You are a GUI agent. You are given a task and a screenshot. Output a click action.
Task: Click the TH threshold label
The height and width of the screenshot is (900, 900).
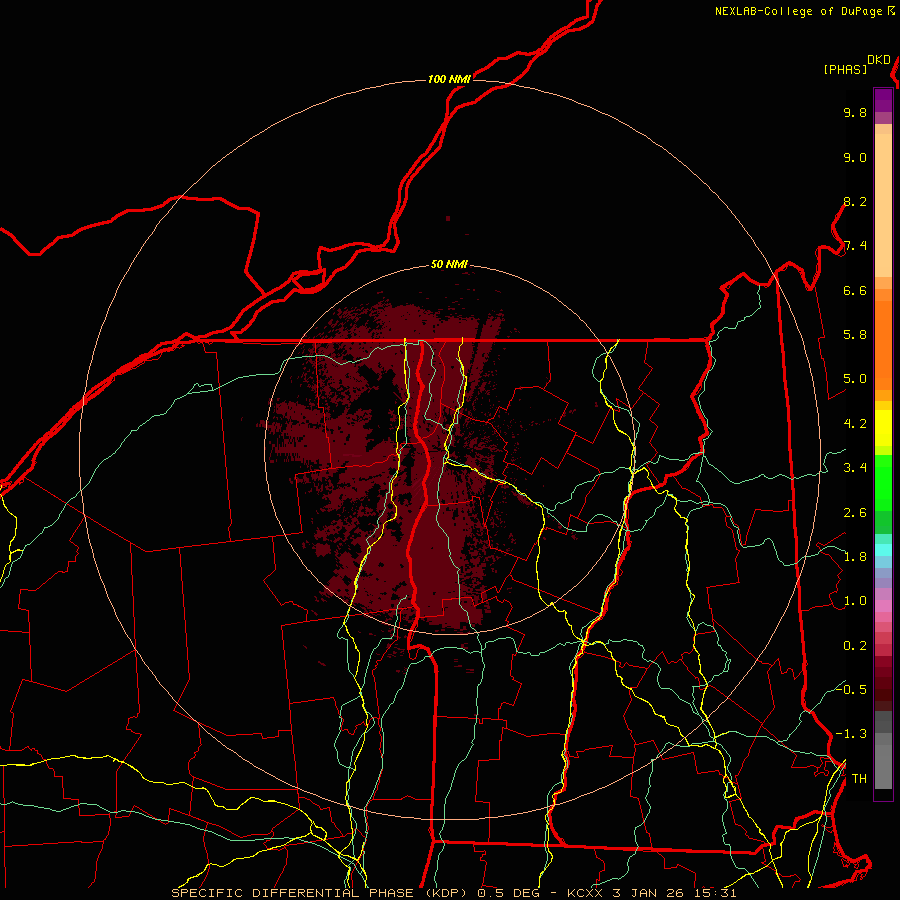(x=859, y=779)
